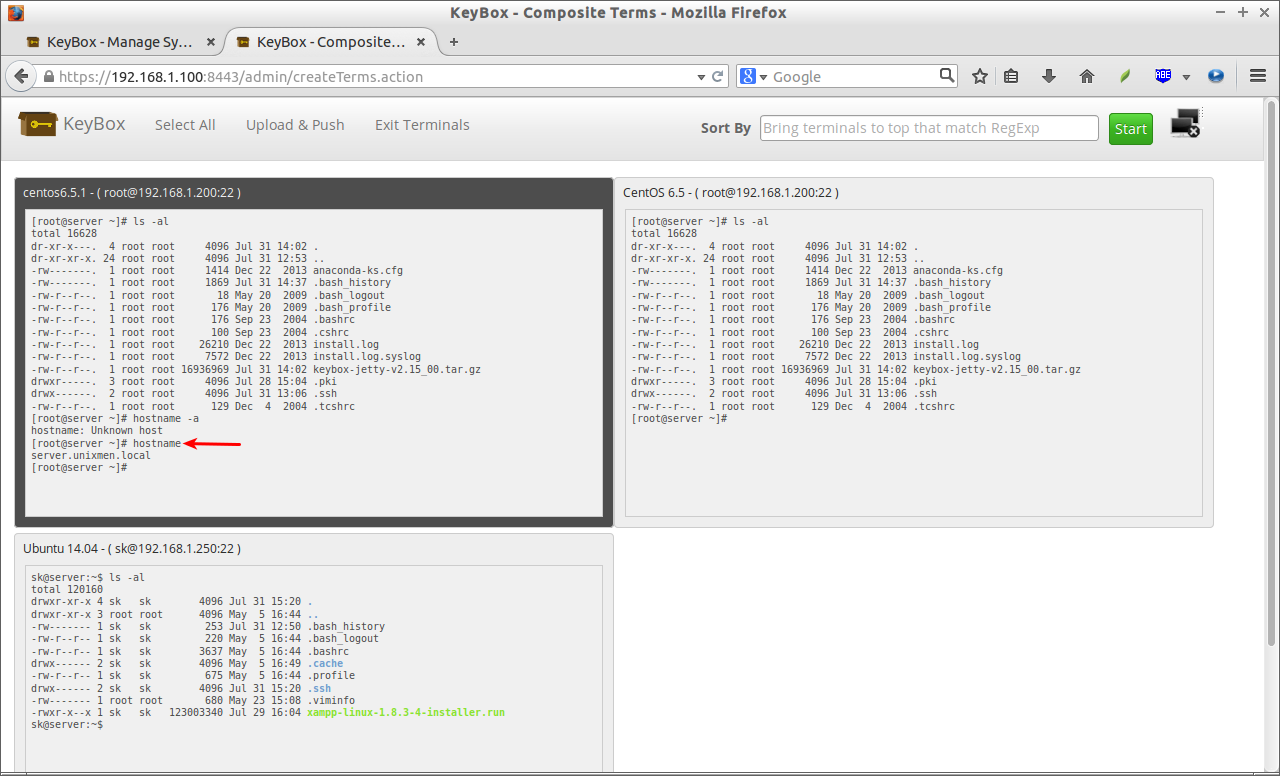Screen dimensions: 1280x776
Task: Click xampp-linux-1.8.3-4-installer.run file name
Action: point(406,713)
